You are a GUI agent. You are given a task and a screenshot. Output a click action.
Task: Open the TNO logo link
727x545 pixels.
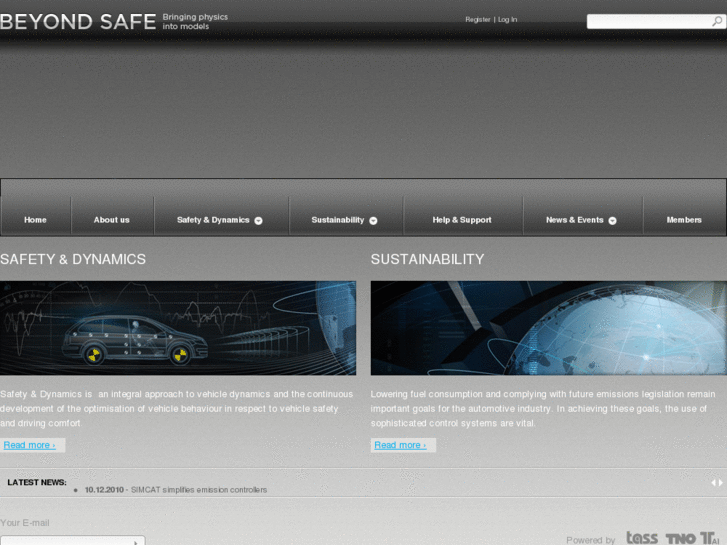click(x=681, y=539)
